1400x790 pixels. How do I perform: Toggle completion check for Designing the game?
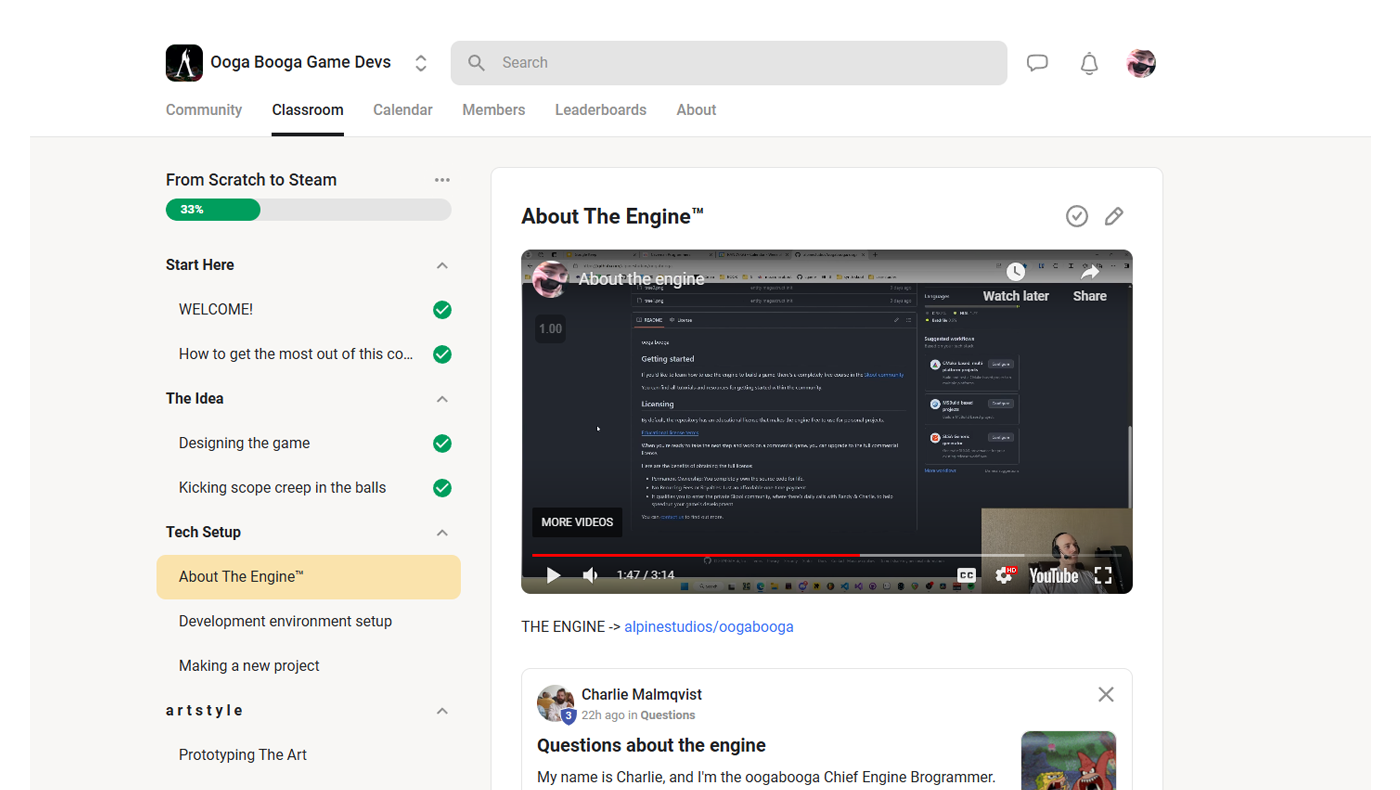(442, 443)
